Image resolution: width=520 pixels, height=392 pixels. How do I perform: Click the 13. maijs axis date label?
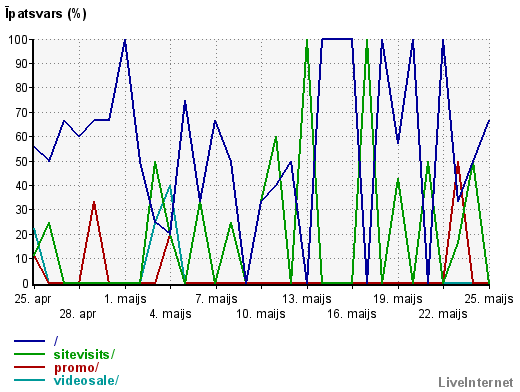pos(307,299)
